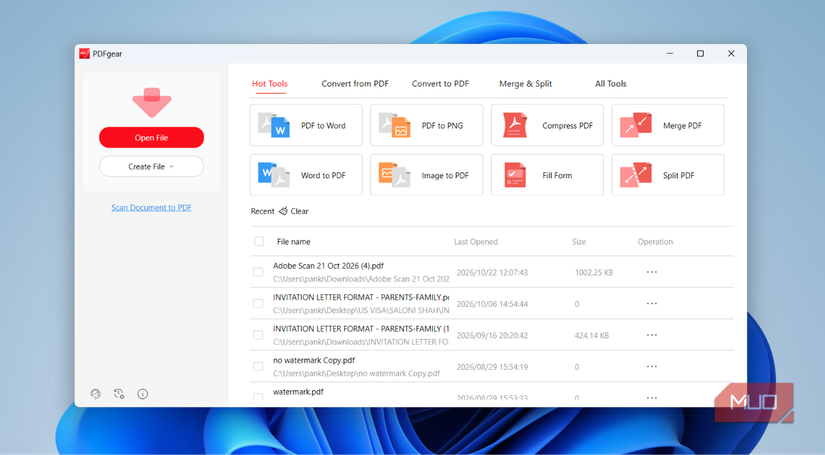This screenshot has width=825, height=455.
Task: Click the red Open File button
Action: pyautogui.click(x=152, y=137)
